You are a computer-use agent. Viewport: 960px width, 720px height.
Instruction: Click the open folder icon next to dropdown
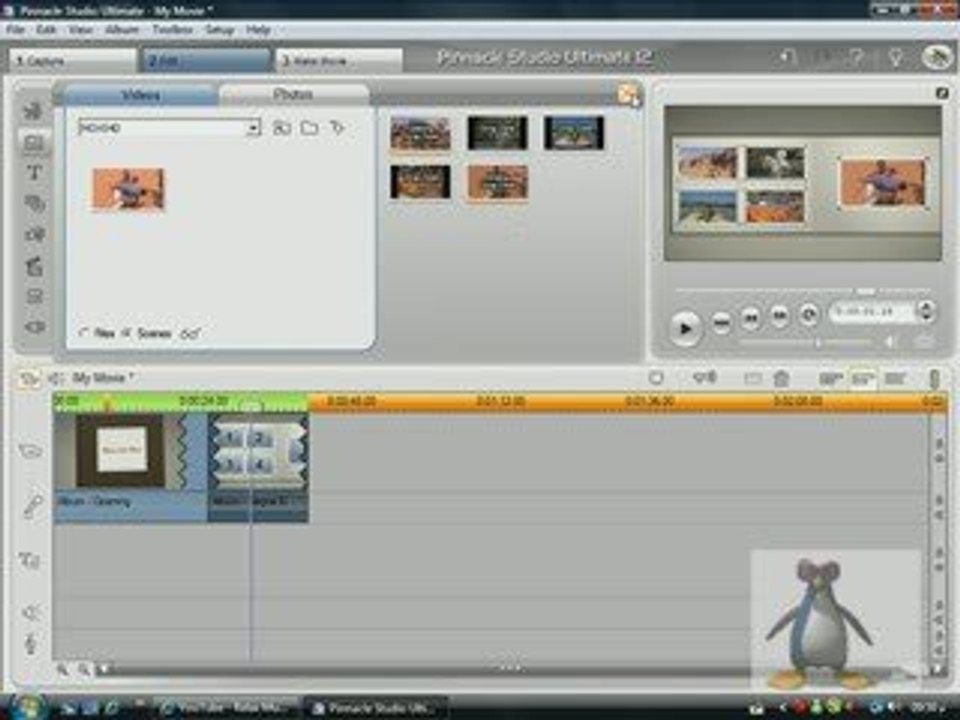[309, 128]
